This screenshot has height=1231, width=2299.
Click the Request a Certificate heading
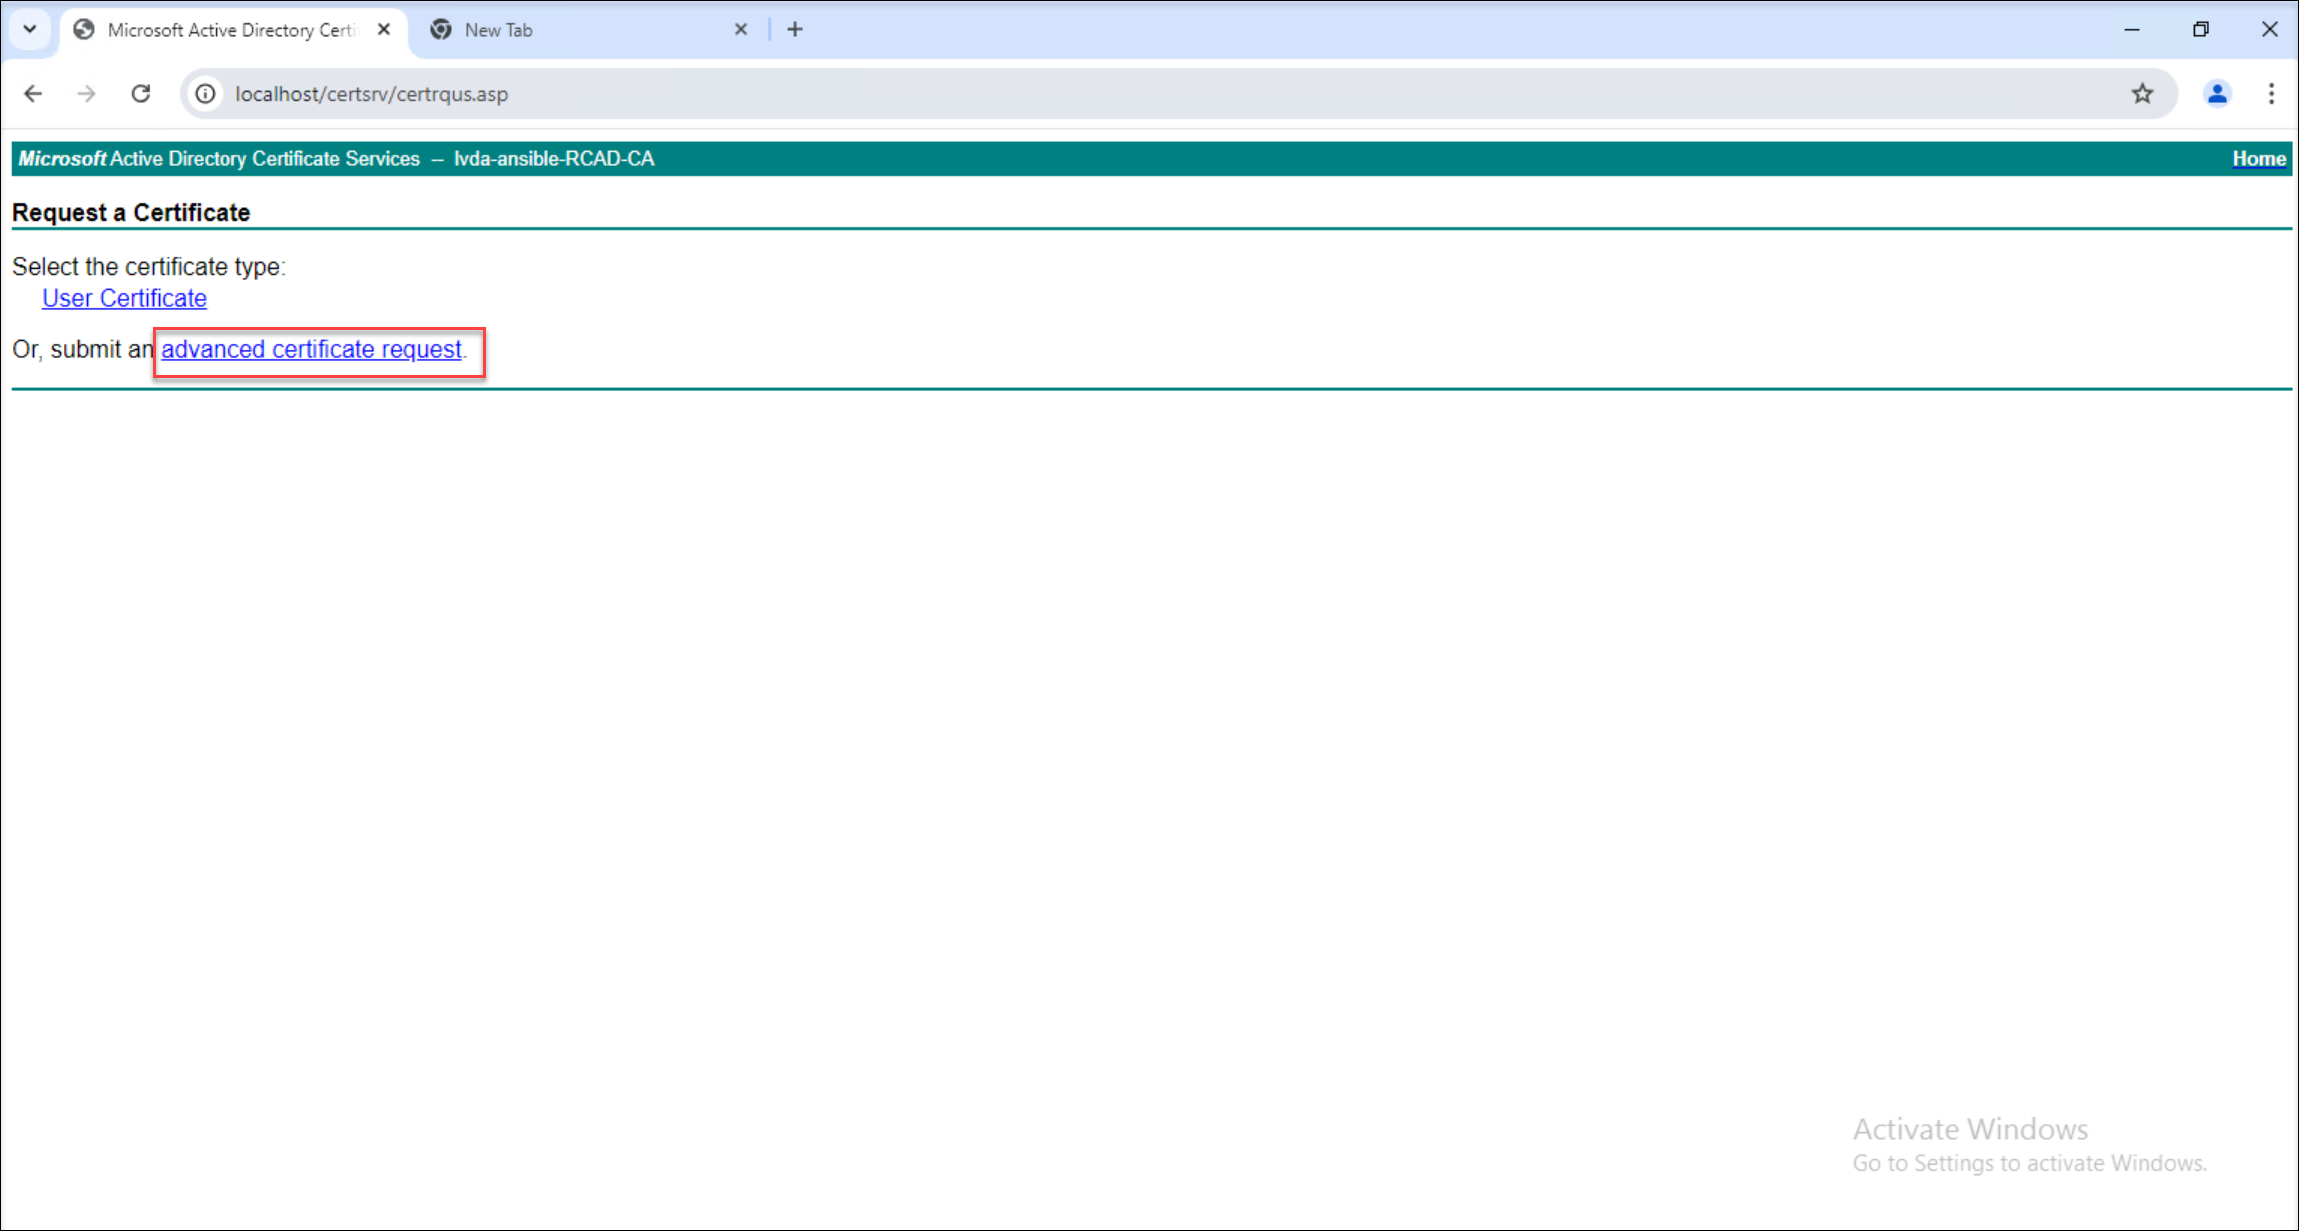click(x=131, y=212)
